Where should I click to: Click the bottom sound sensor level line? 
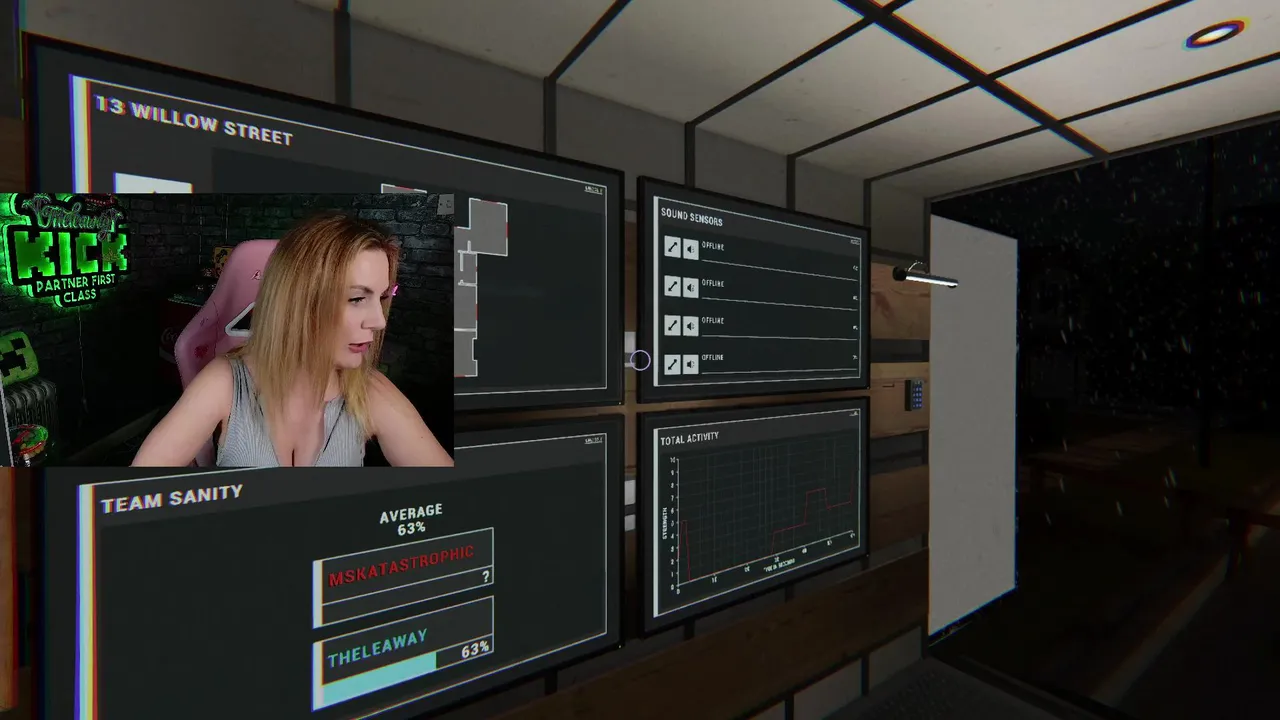(780, 371)
